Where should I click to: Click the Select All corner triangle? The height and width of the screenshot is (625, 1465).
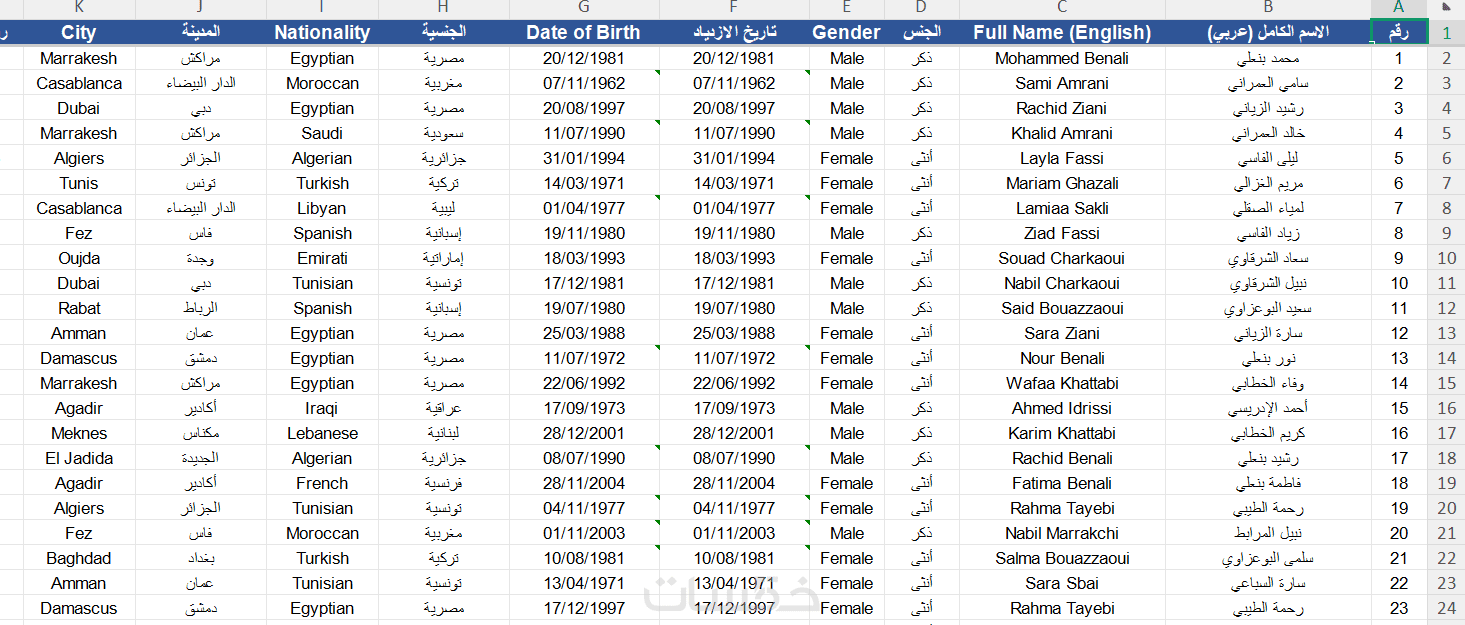[x=1446, y=8]
